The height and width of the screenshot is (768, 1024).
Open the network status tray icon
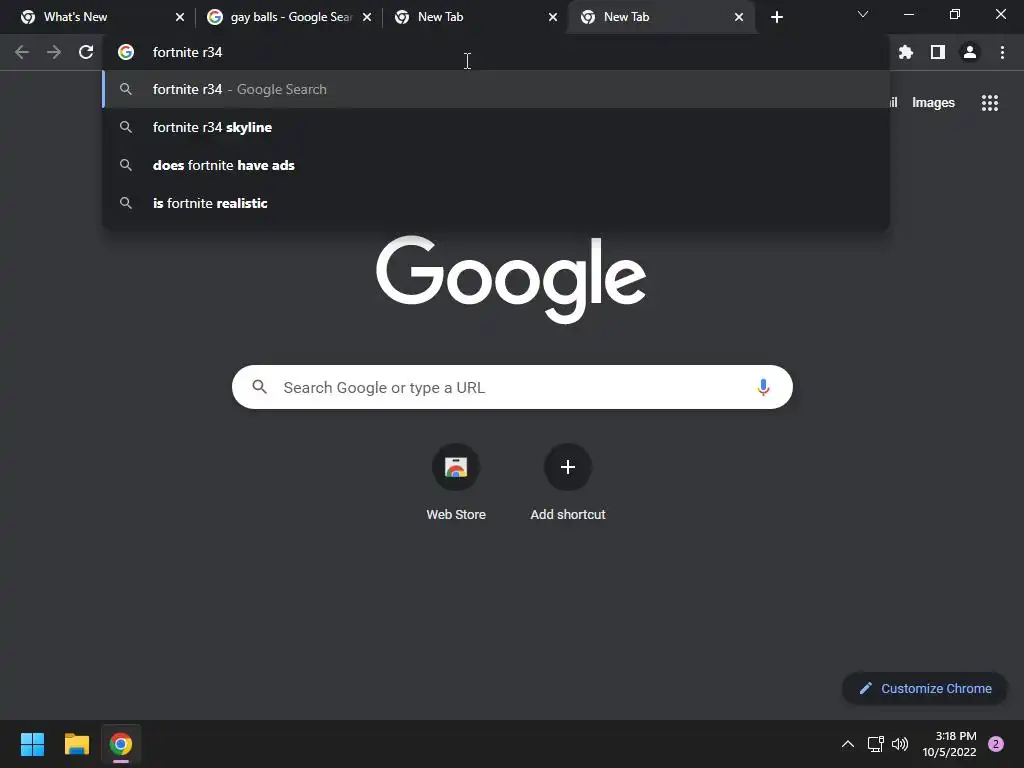pyautogui.click(x=875, y=744)
